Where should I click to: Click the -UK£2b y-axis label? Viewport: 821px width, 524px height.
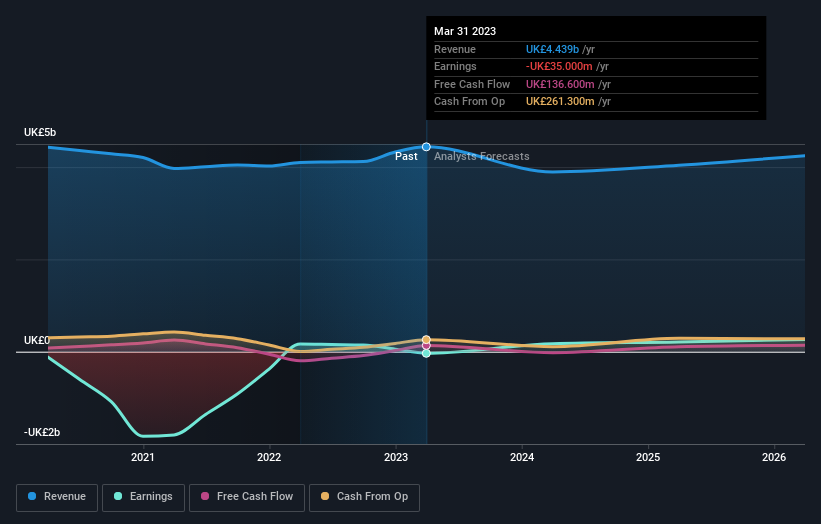(x=42, y=432)
